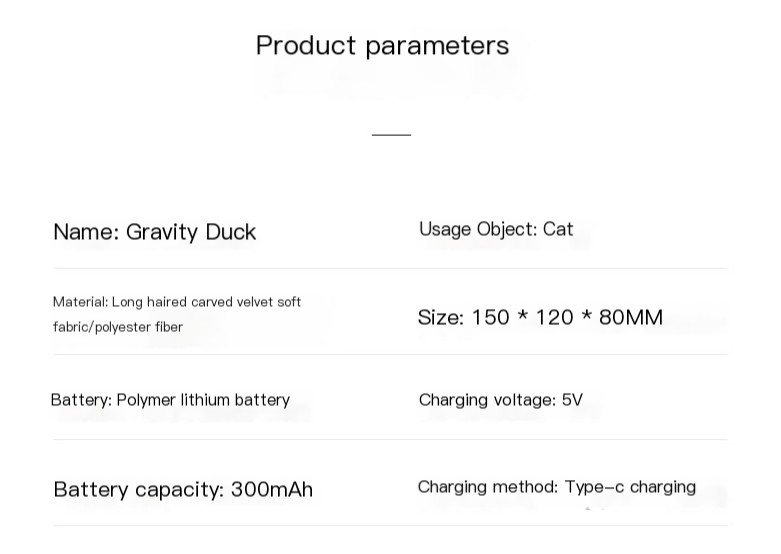The image size is (781, 554).
Task: Click the short divider line under the heading
Action: [391, 134]
